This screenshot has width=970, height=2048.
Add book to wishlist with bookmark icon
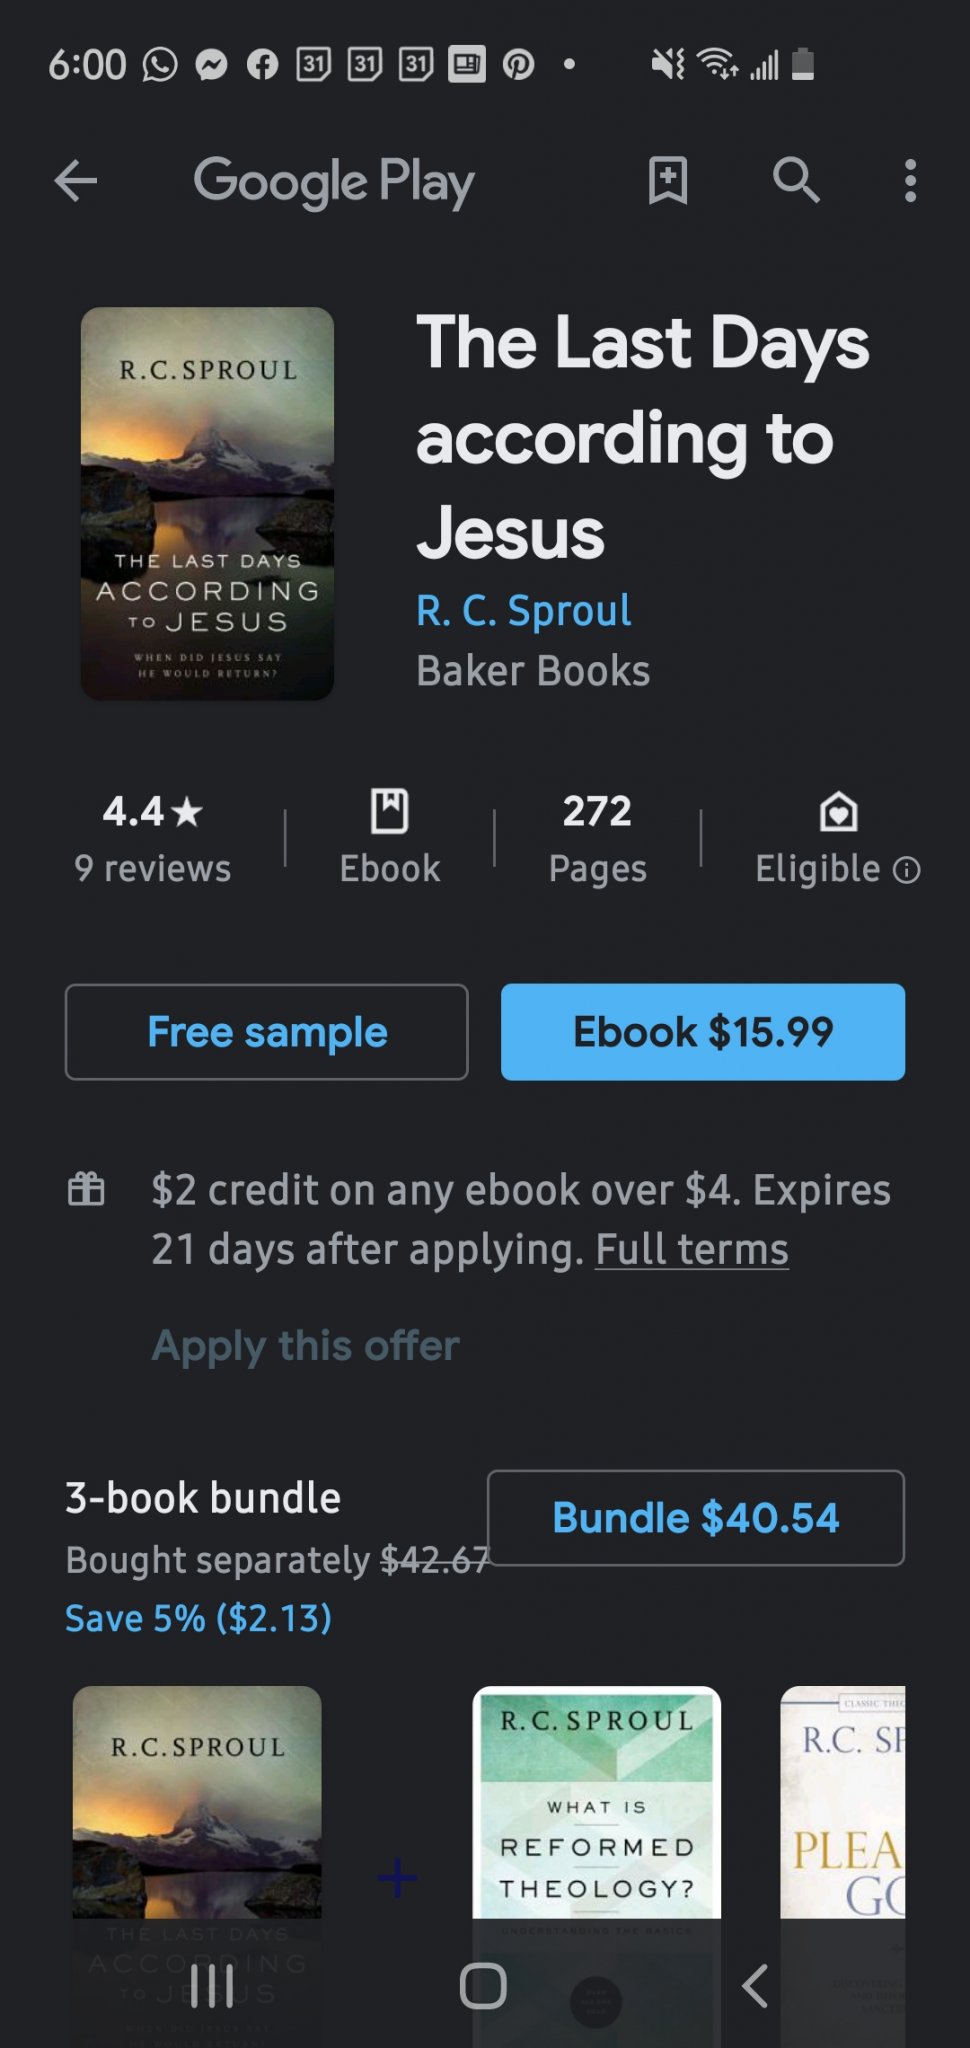point(667,181)
